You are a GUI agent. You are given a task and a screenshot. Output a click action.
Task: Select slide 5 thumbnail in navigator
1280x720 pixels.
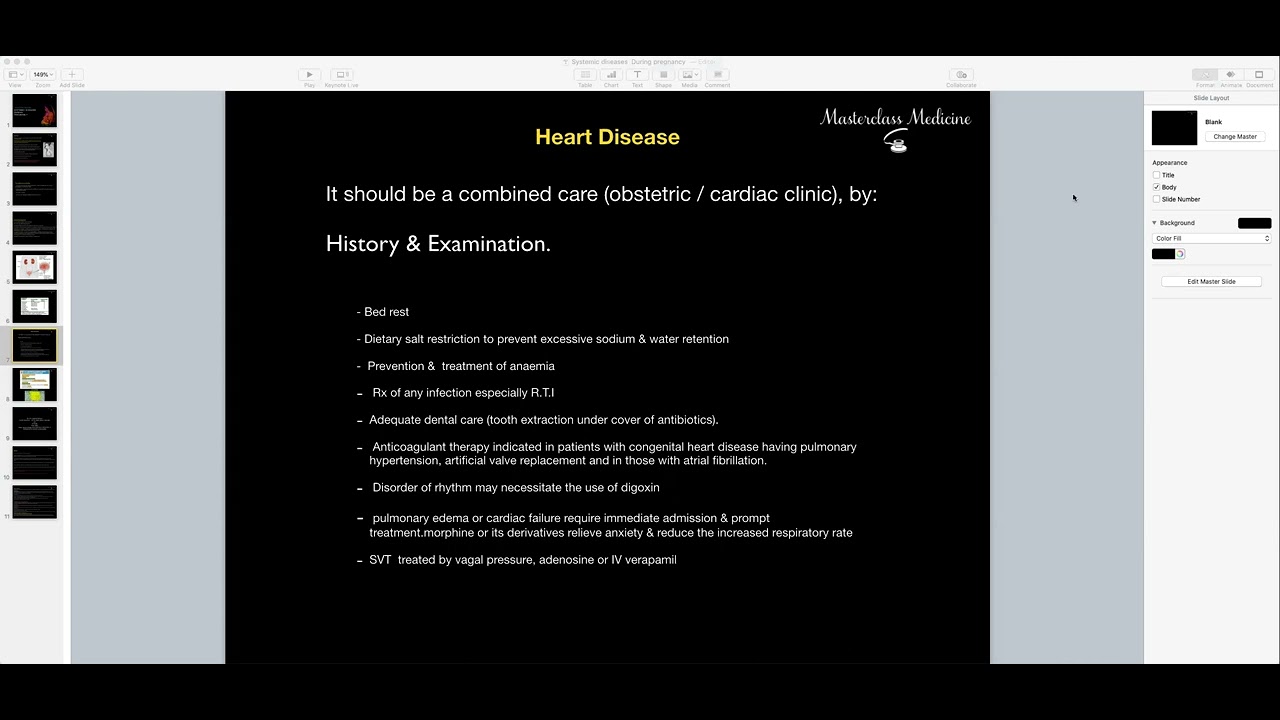[35, 267]
